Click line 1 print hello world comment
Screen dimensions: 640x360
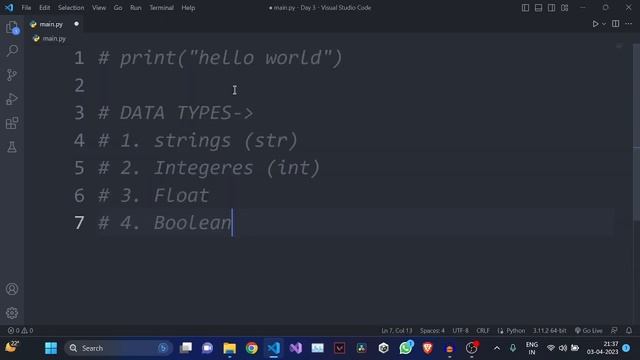(220, 58)
